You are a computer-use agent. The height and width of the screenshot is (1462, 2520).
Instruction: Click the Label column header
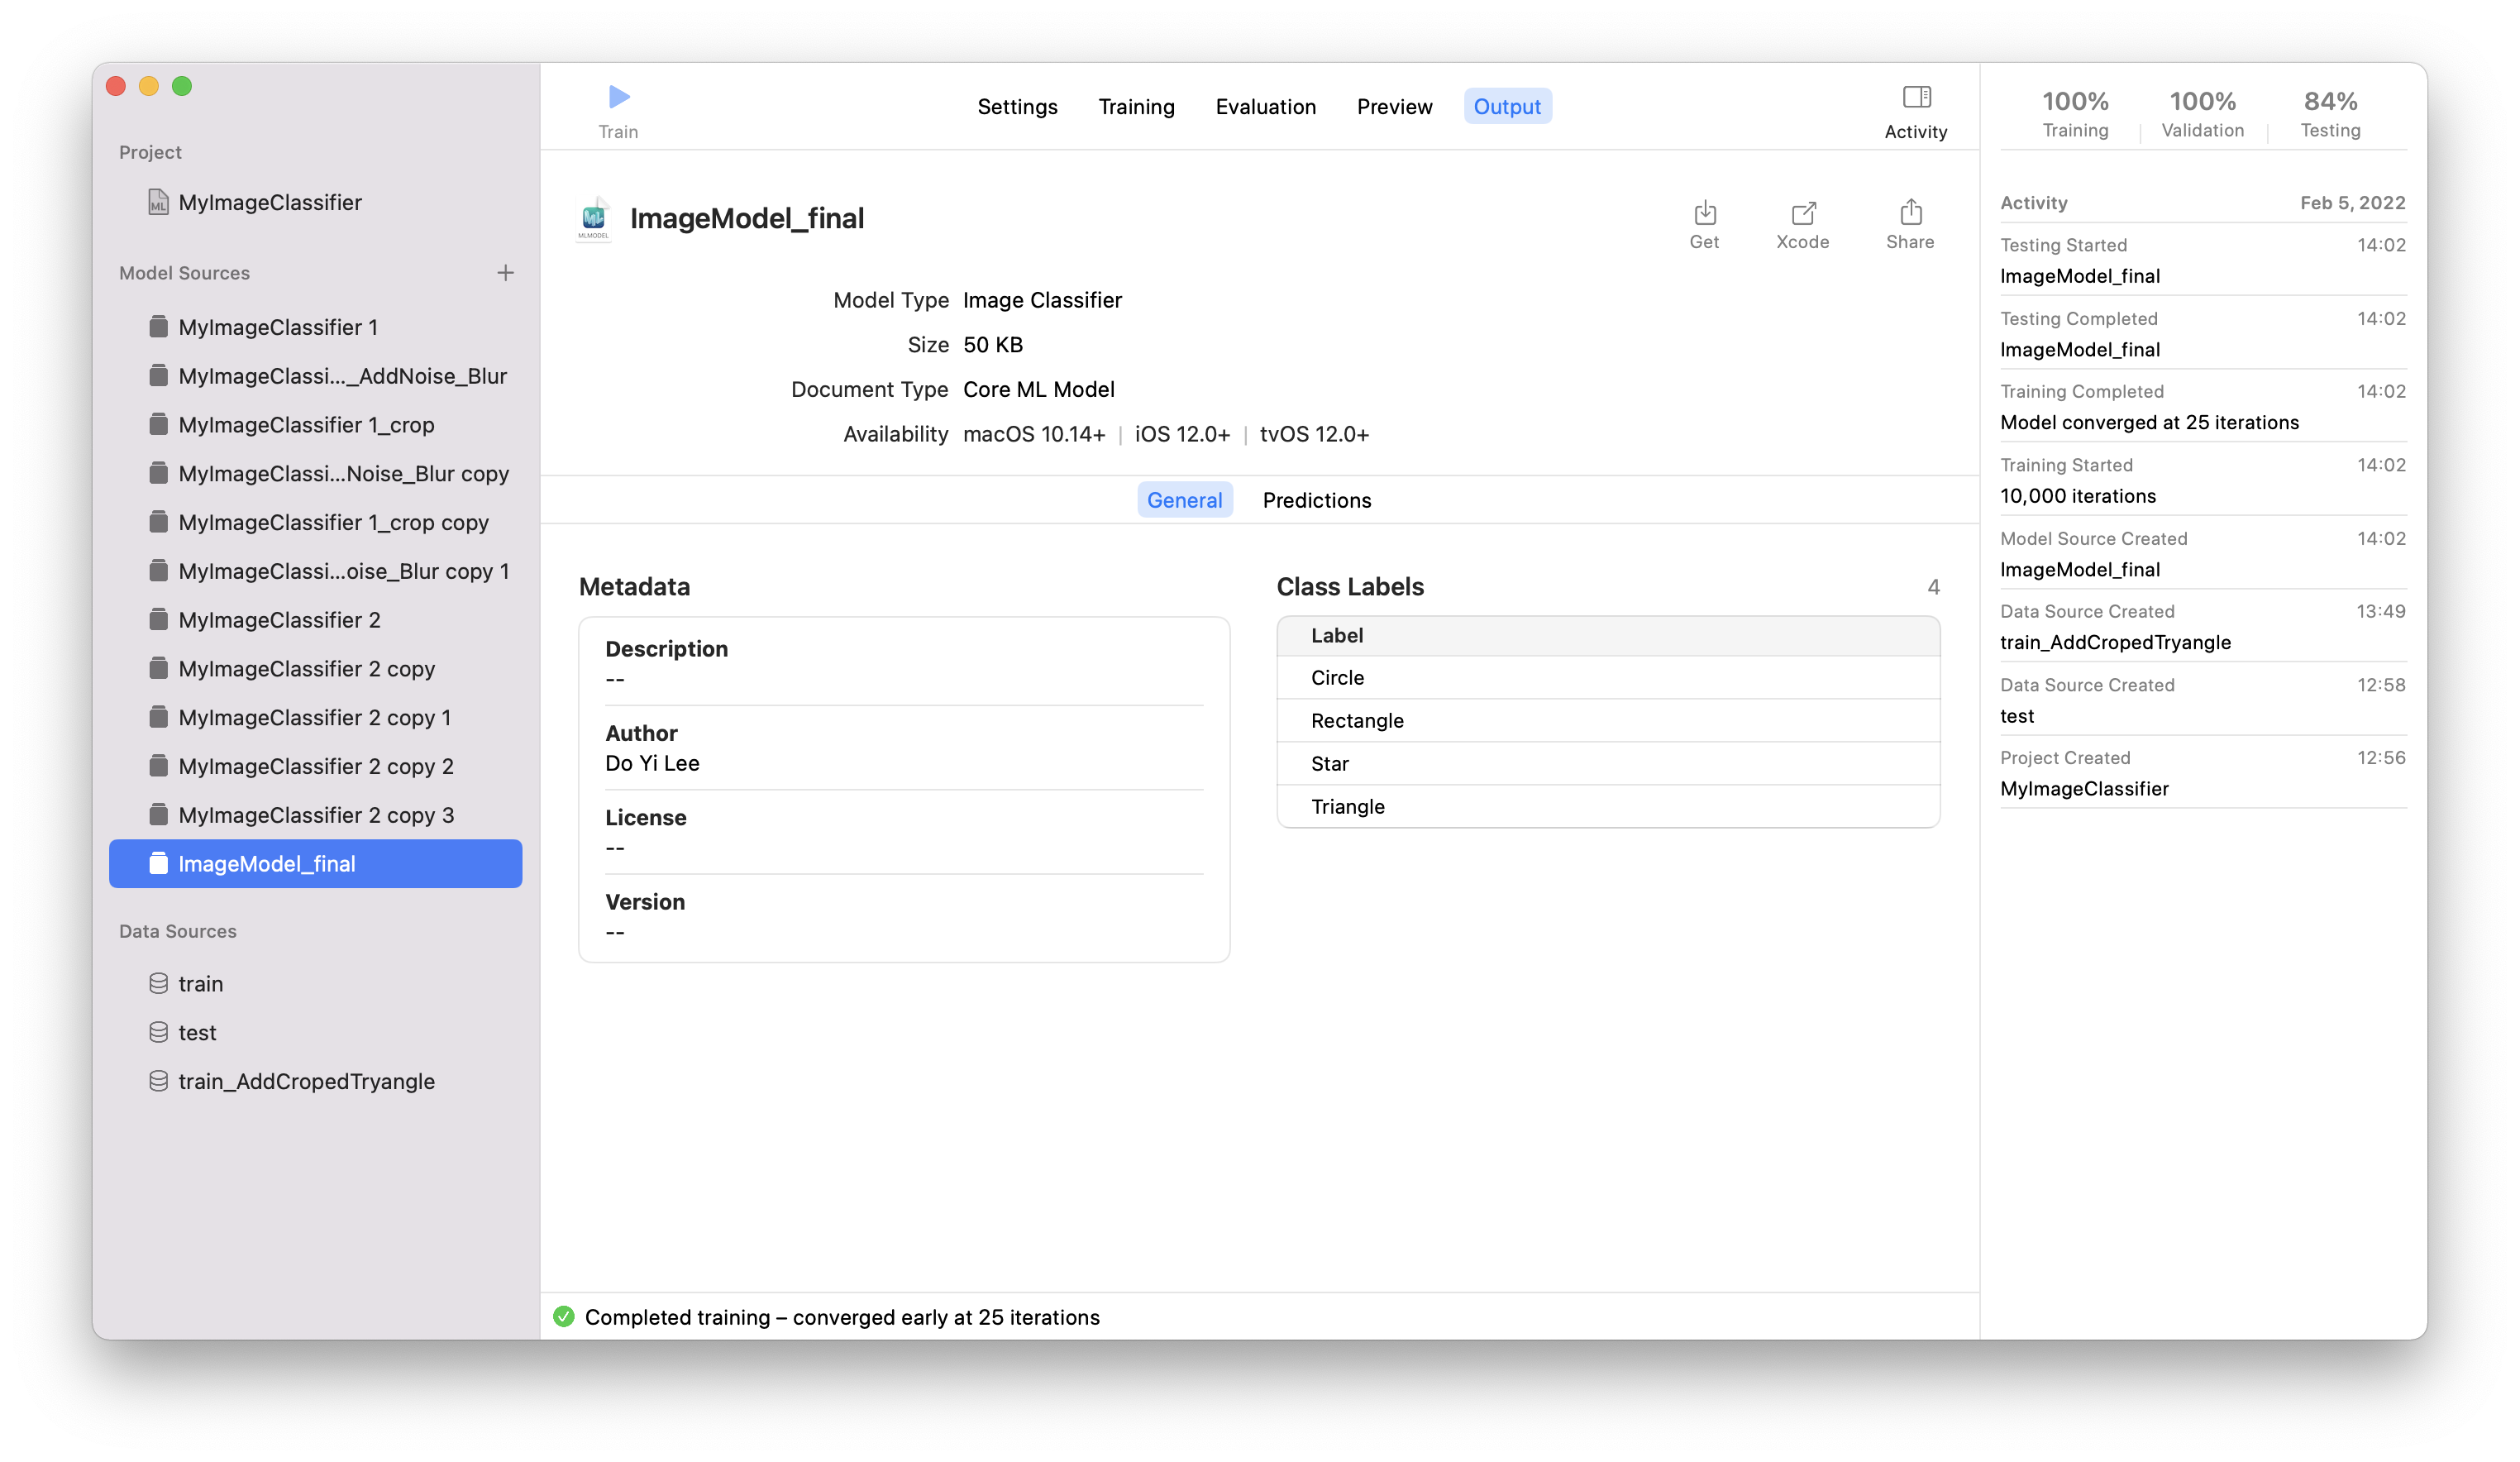click(1337, 636)
